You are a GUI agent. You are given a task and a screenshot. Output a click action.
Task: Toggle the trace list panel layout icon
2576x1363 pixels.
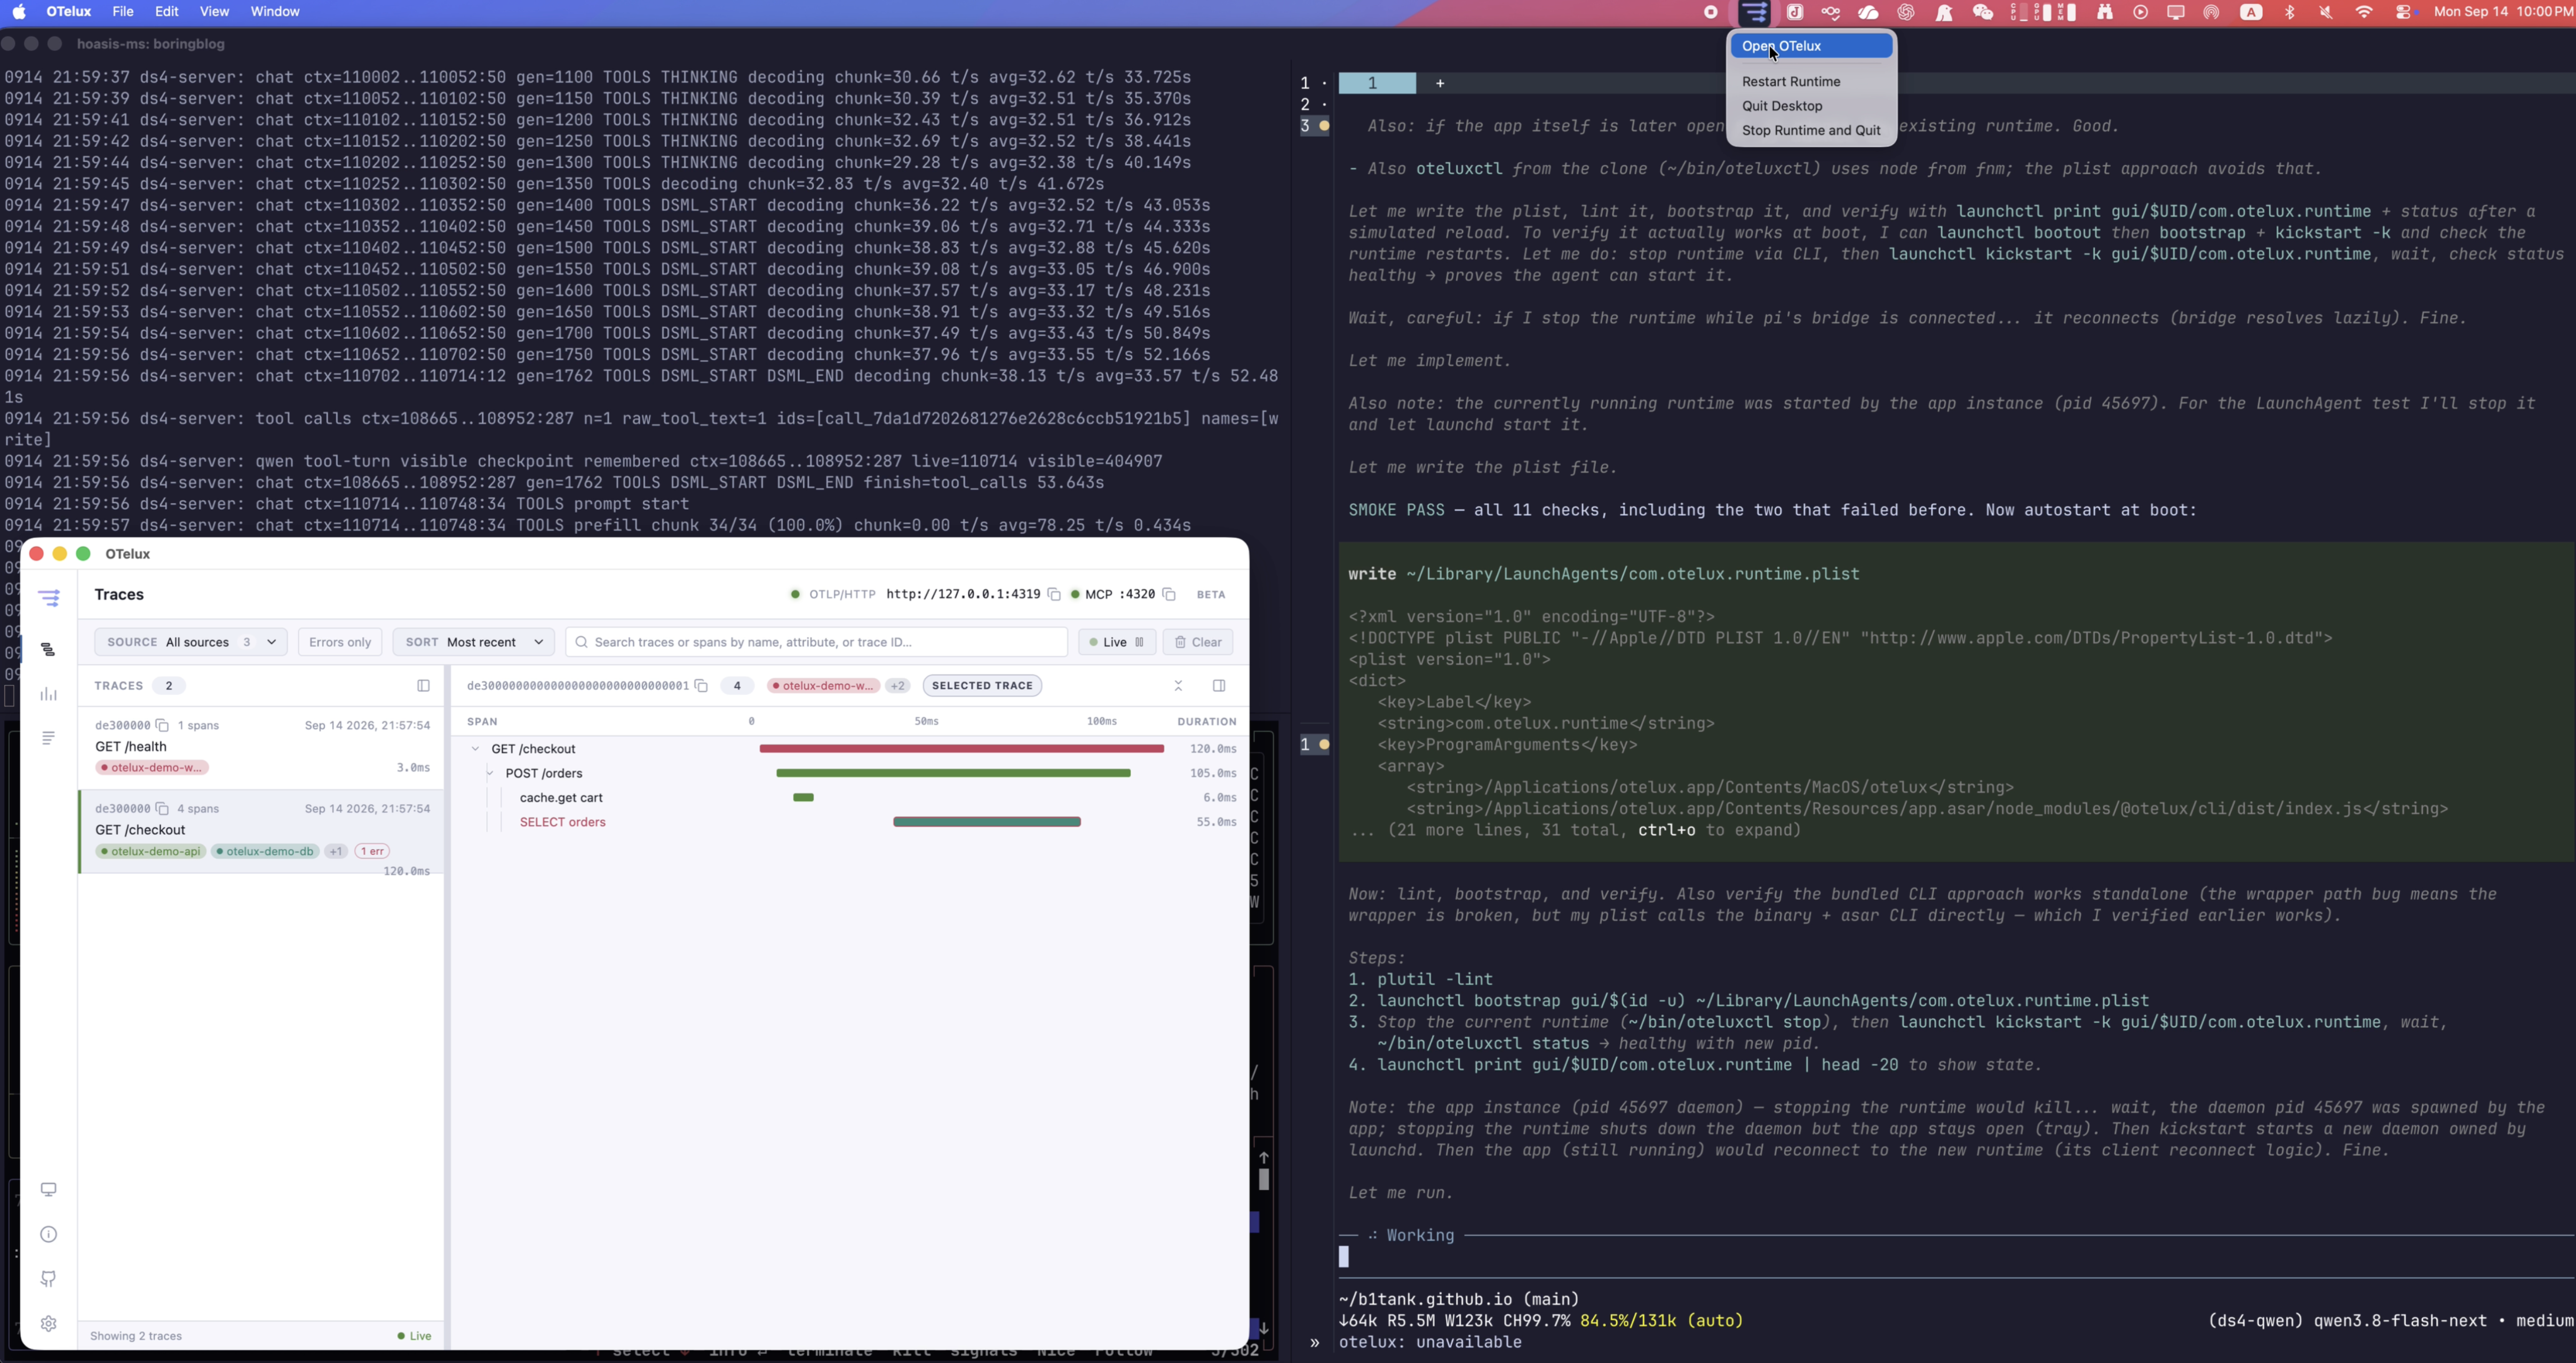pyautogui.click(x=423, y=686)
